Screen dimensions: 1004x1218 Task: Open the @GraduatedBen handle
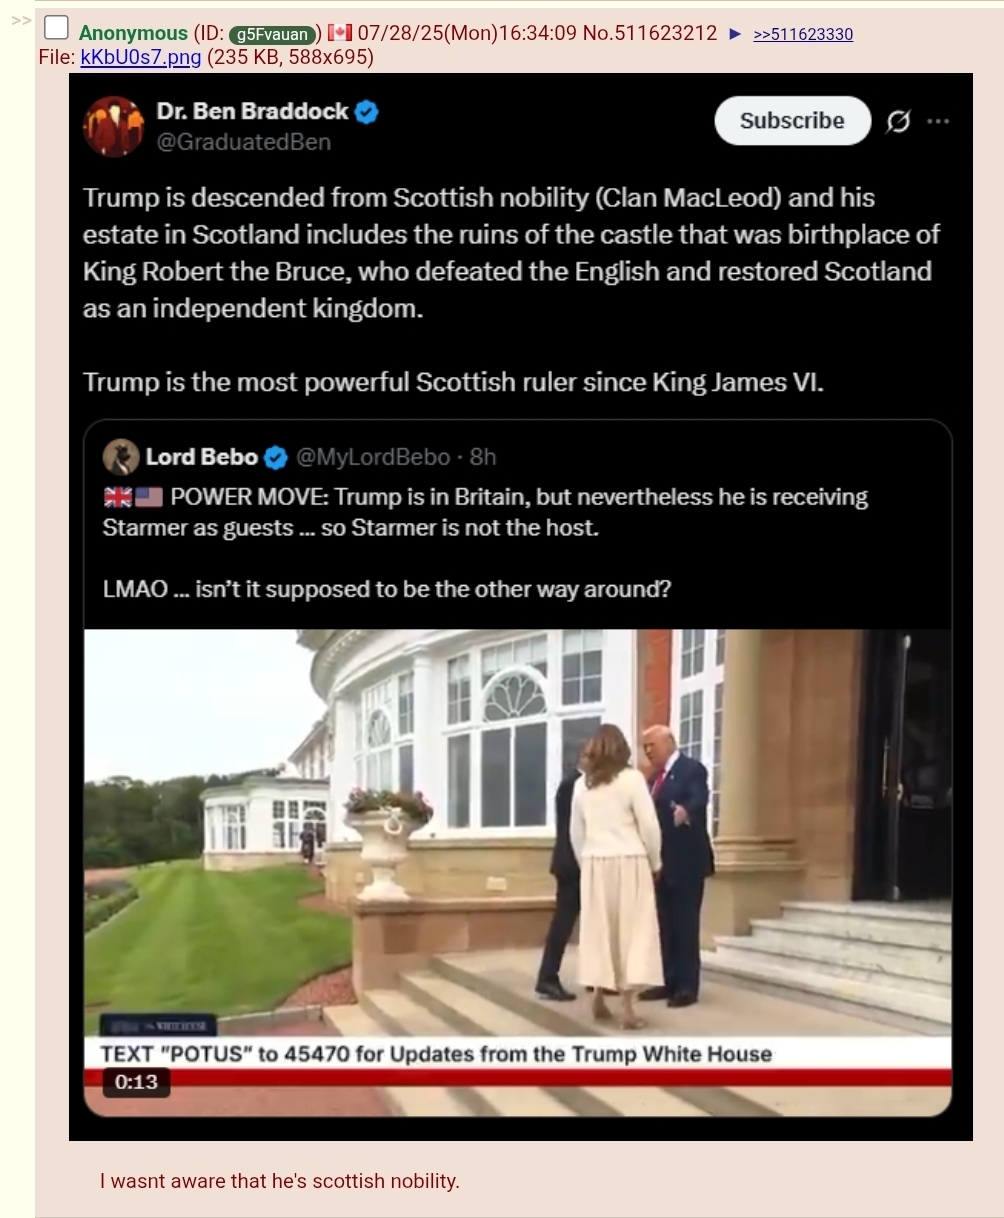click(x=243, y=142)
